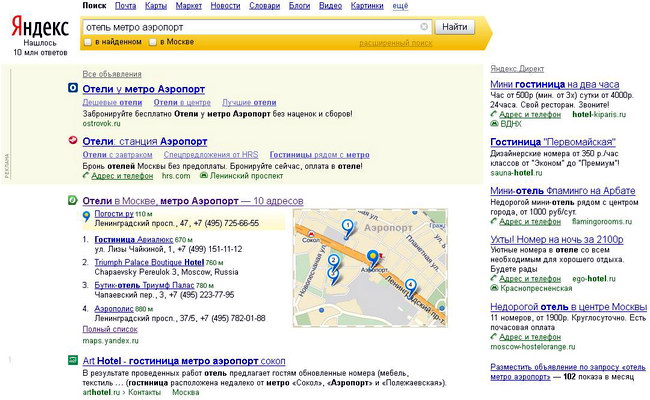Open the Яндекс.Директ link

point(517,68)
